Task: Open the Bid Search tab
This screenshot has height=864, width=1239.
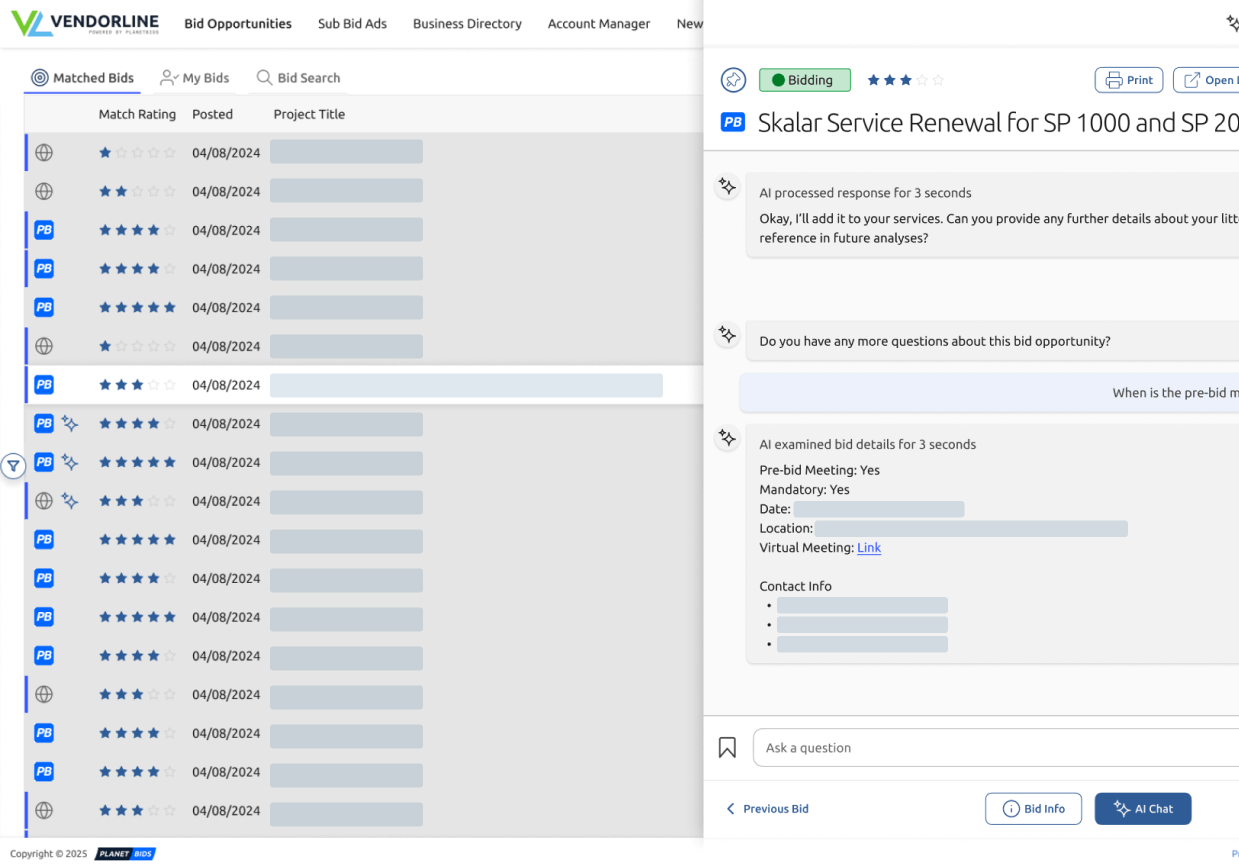Action: 298,78
